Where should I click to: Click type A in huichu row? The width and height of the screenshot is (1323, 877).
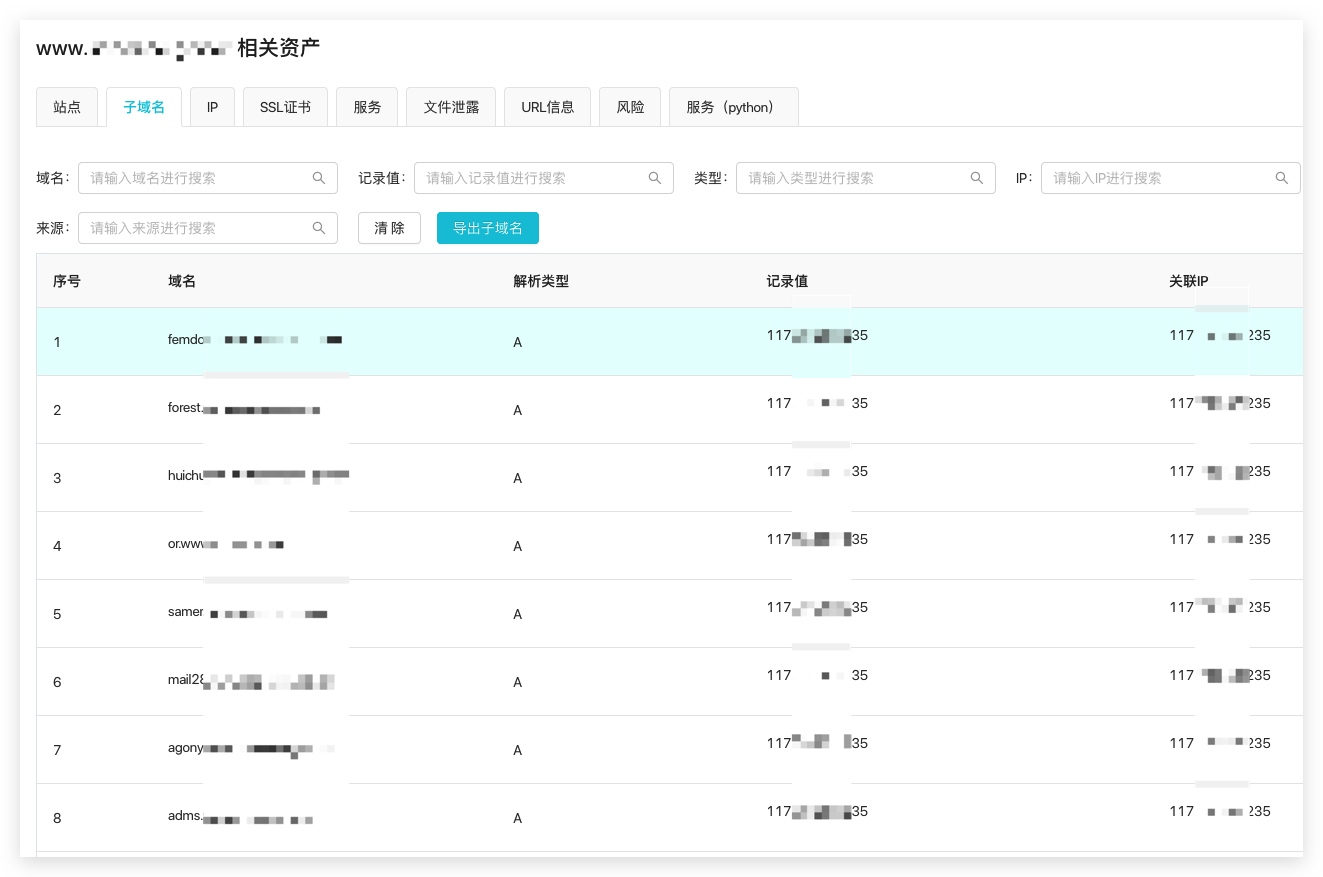coord(518,478)
